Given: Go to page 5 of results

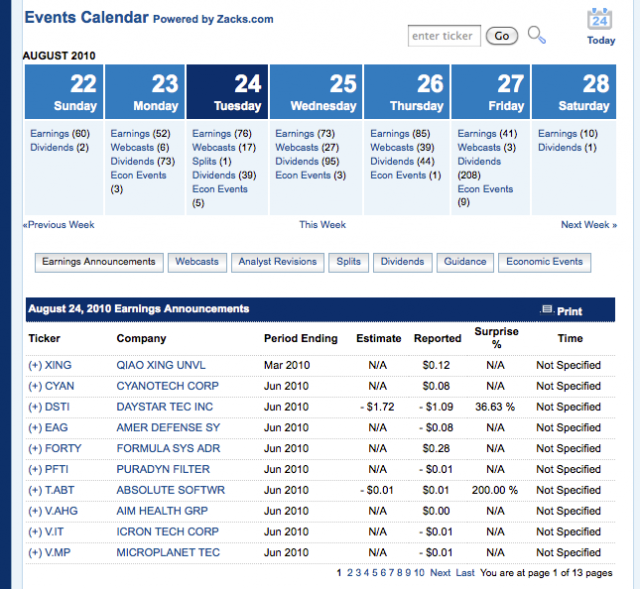Looking at the screenshot, I should click(375, 573).
